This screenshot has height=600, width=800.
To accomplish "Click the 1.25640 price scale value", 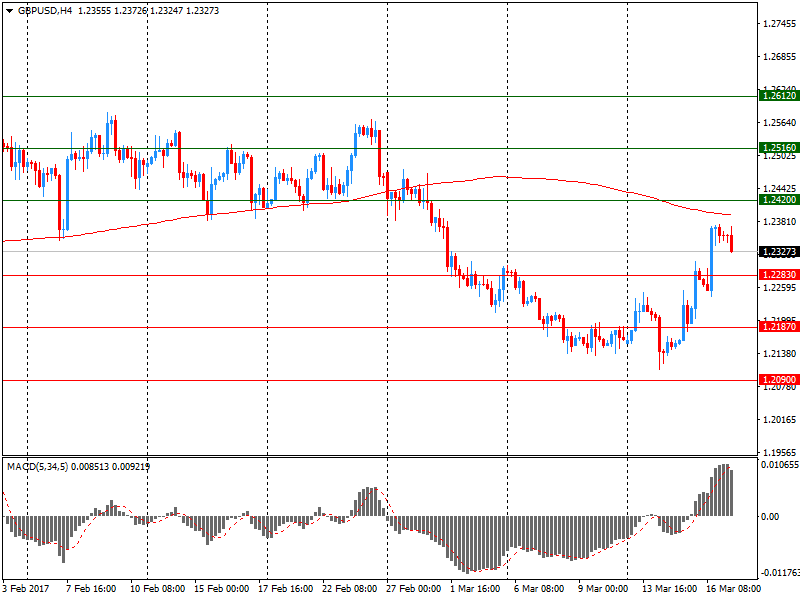I will point(779,122).
